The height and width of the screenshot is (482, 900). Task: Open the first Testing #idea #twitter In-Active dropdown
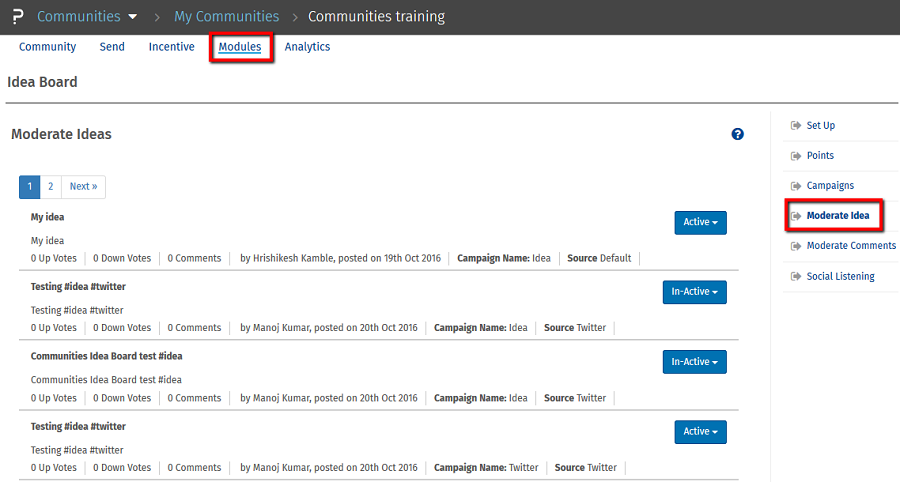pyautogui.click(x=694, y=292)
